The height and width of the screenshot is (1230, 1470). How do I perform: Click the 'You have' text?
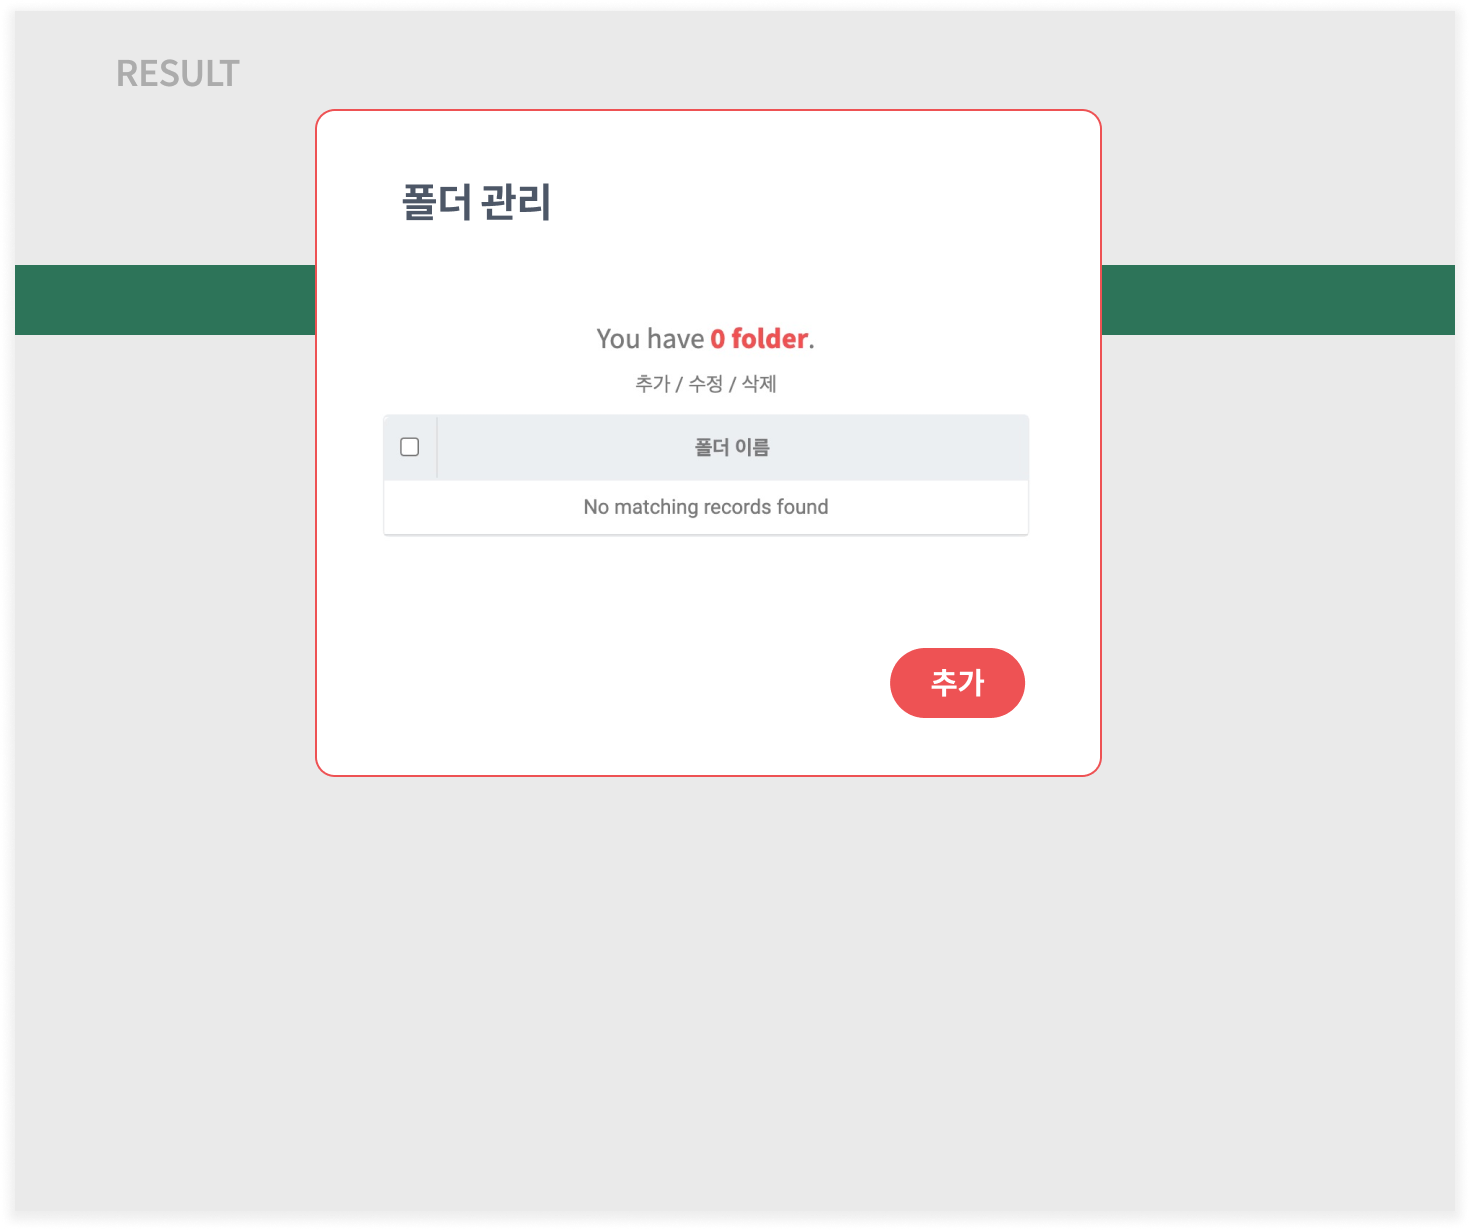[x=650, y=339]
